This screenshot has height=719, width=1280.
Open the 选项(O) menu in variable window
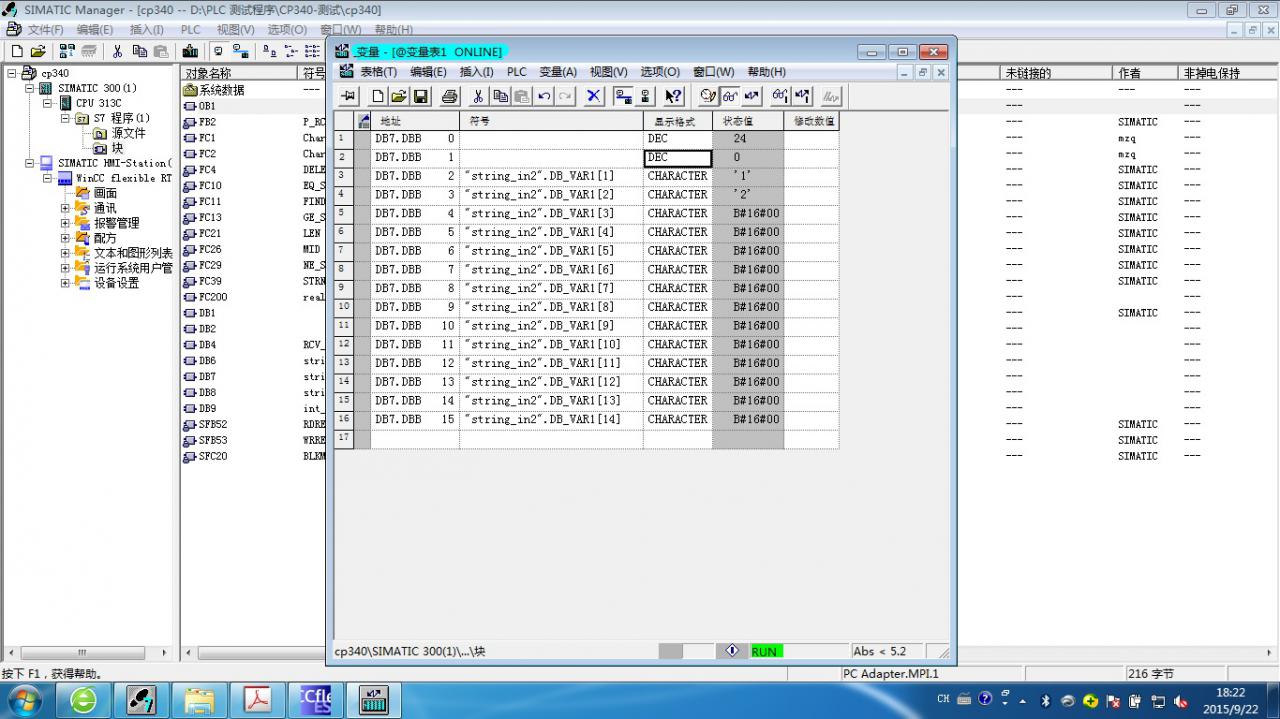[x=660, y=72]
